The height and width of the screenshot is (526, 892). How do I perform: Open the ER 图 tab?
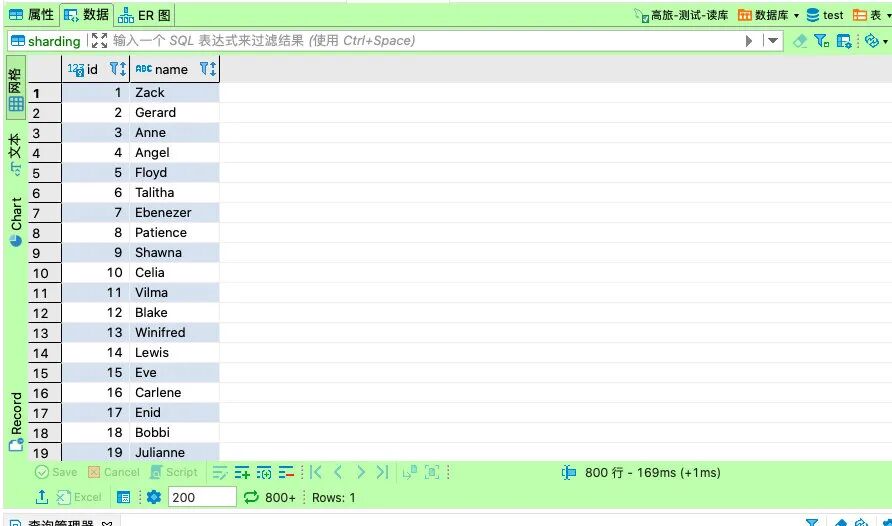(145, 15)
